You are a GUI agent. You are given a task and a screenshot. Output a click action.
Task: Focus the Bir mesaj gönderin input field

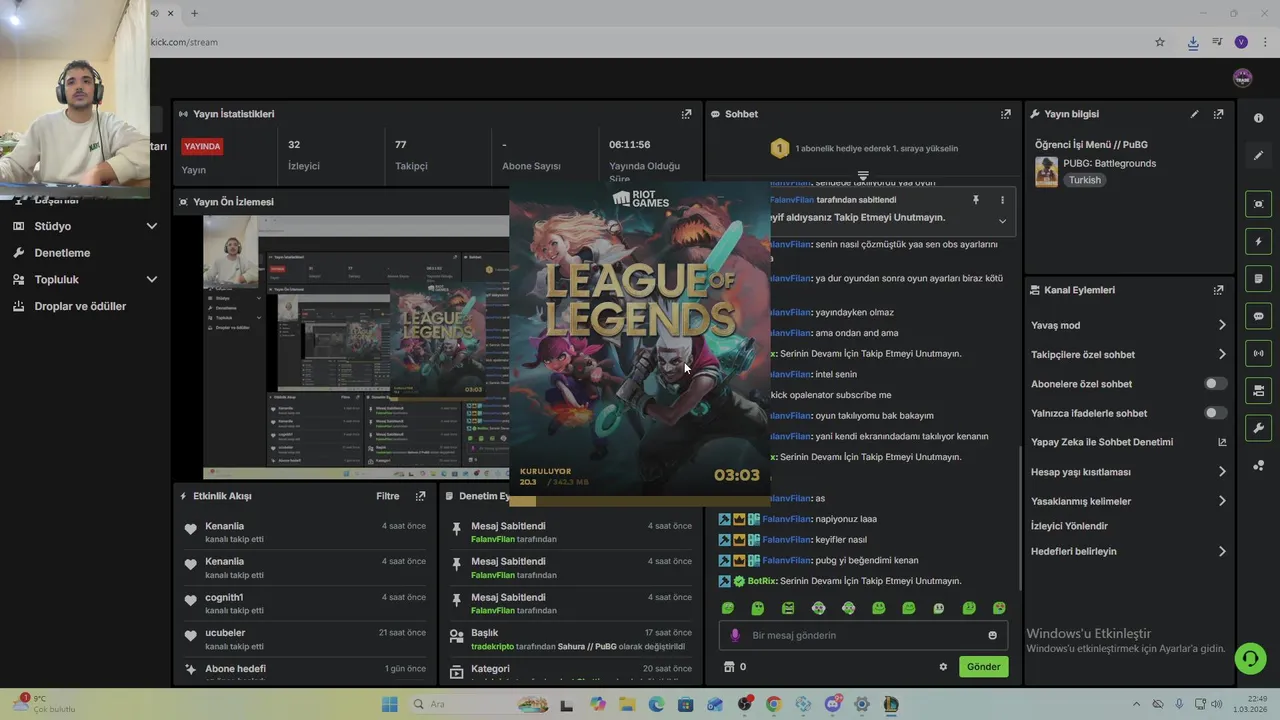(x=863, y=635)
